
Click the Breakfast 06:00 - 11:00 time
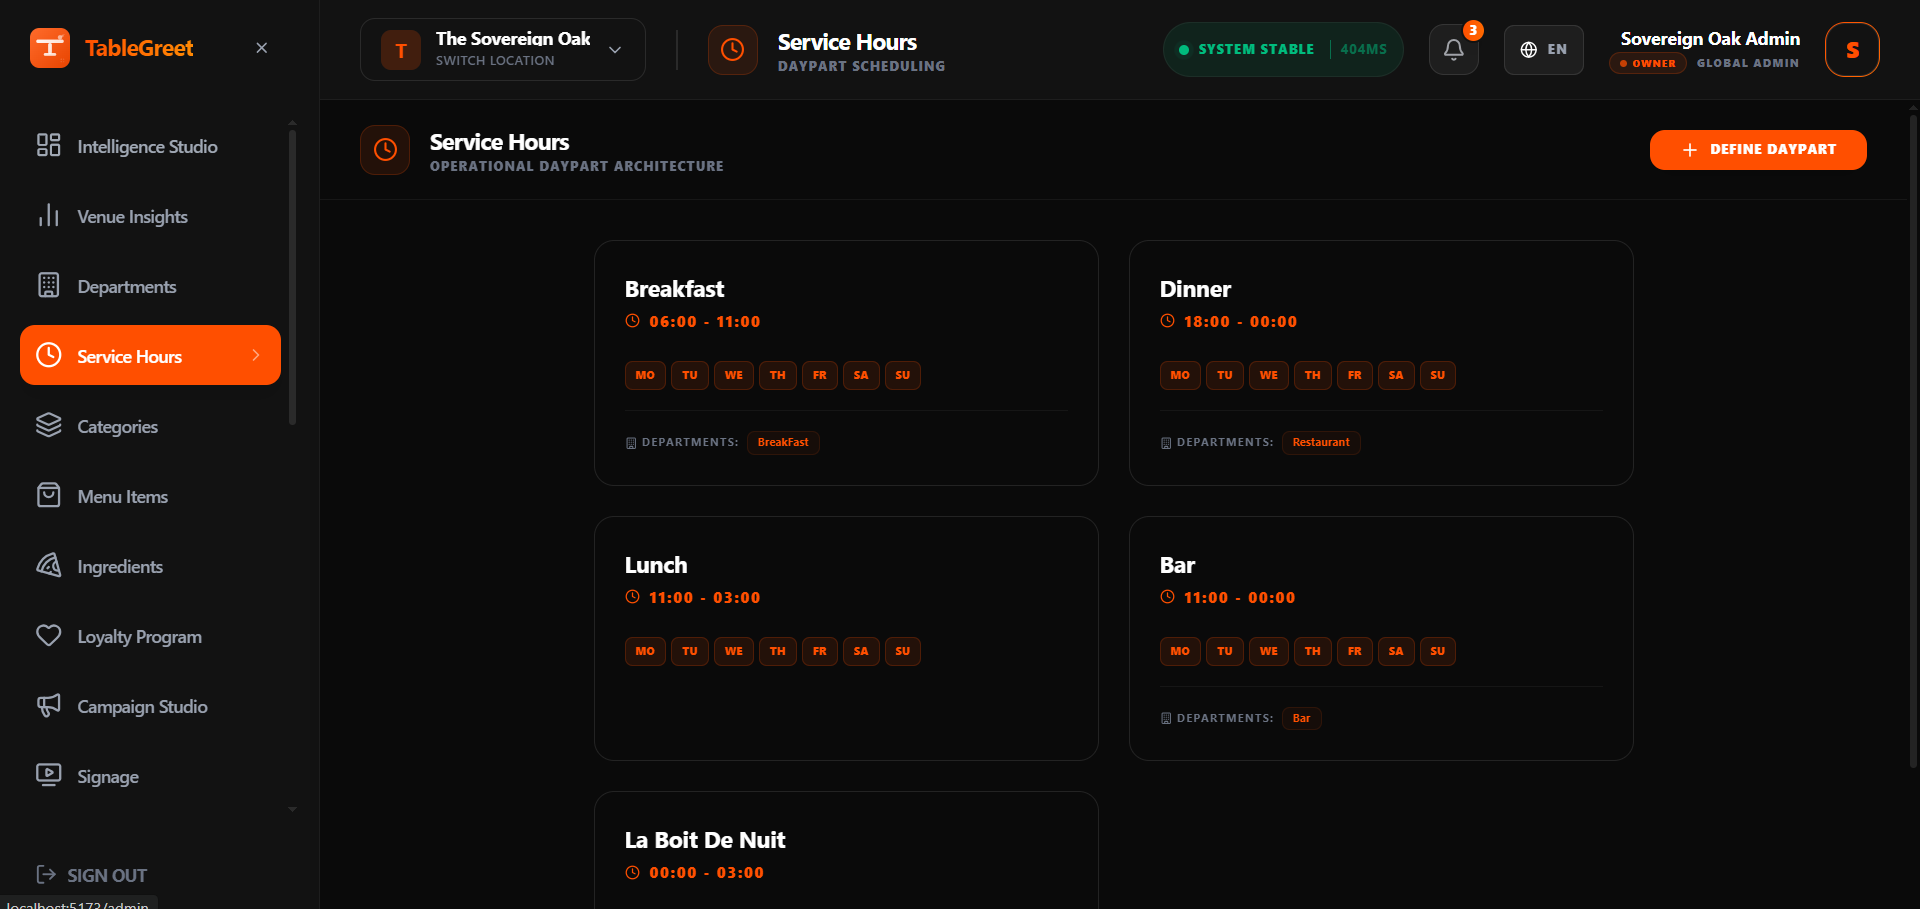(704, 321)
